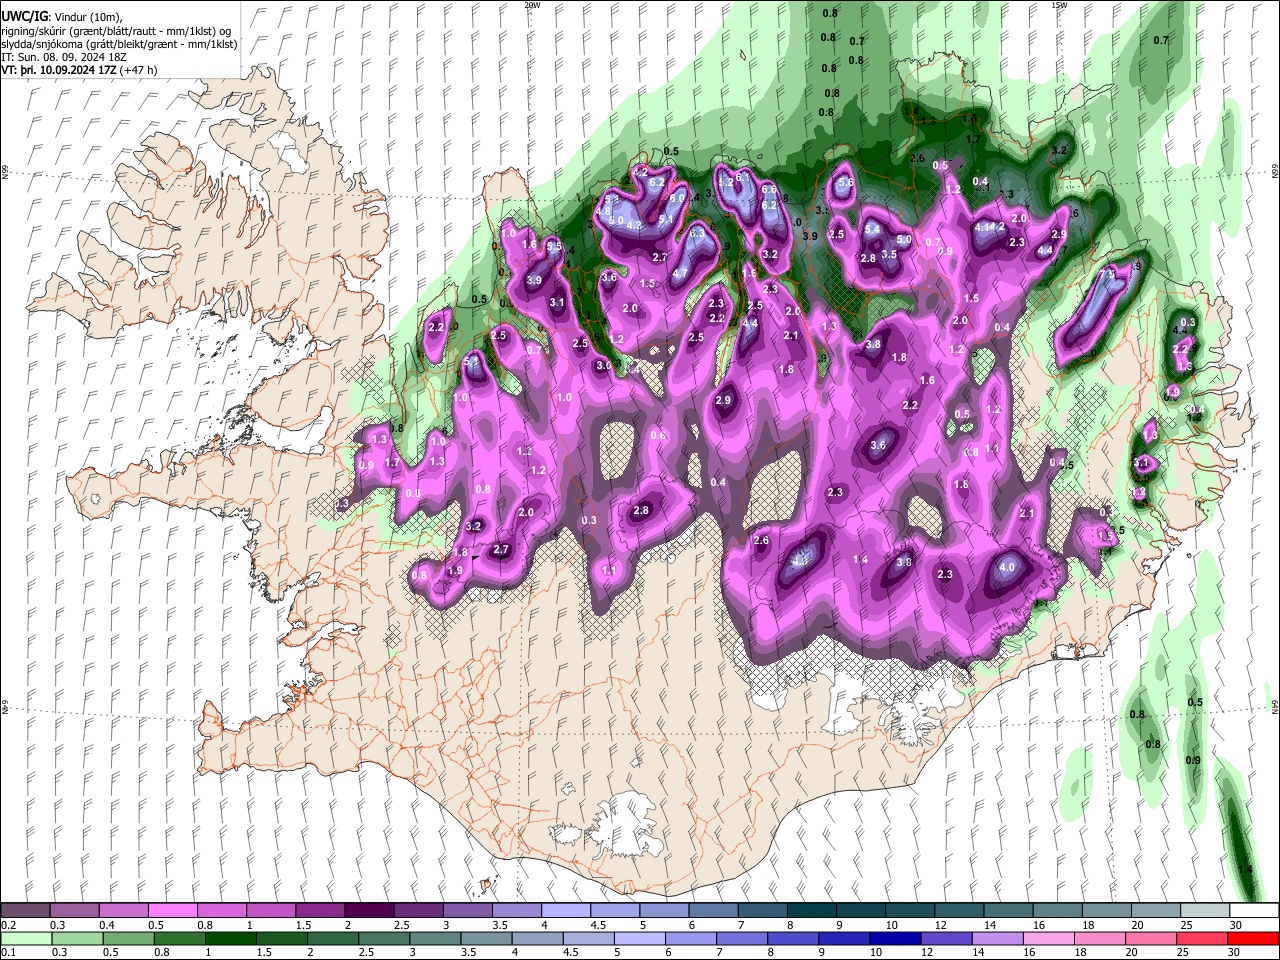The width and height of the screenshot is (1280, 960).
Task: Click the '20W' longitude label on the map
Action: click(x=532, y=5)
